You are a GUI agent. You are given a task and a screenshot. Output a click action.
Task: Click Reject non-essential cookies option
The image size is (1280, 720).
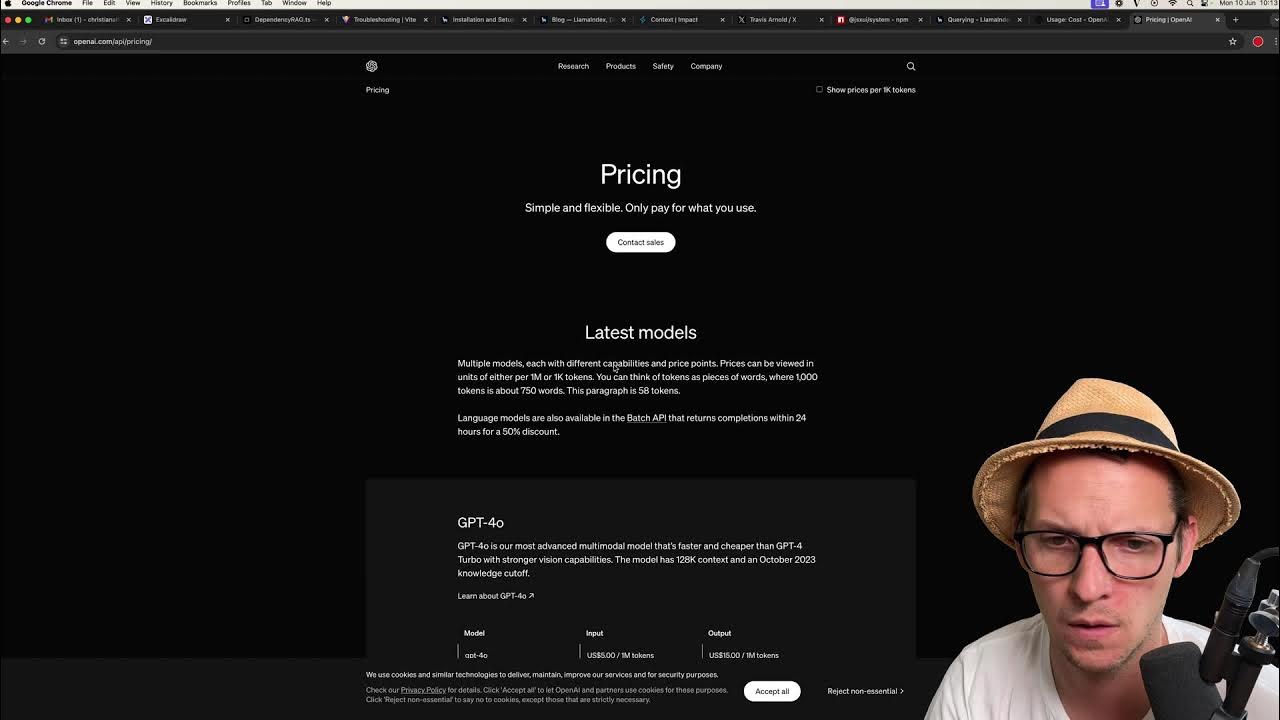click(865, 691)
